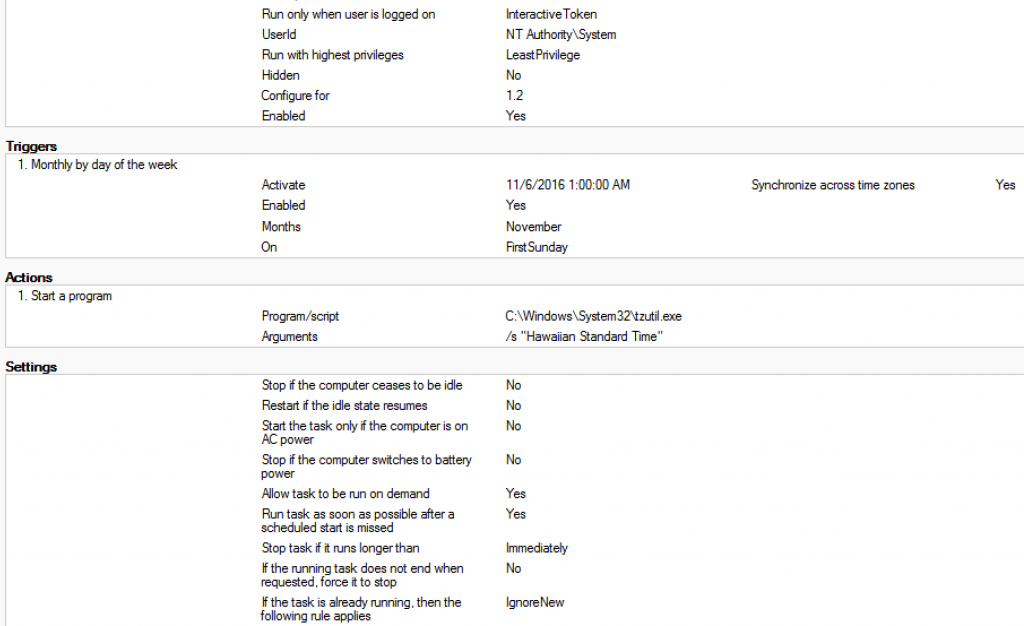The width and height of the screenshot is (1024, 626).
Task: Click the 'Allow task to be run on demand' label
Action: pos(346,494)
